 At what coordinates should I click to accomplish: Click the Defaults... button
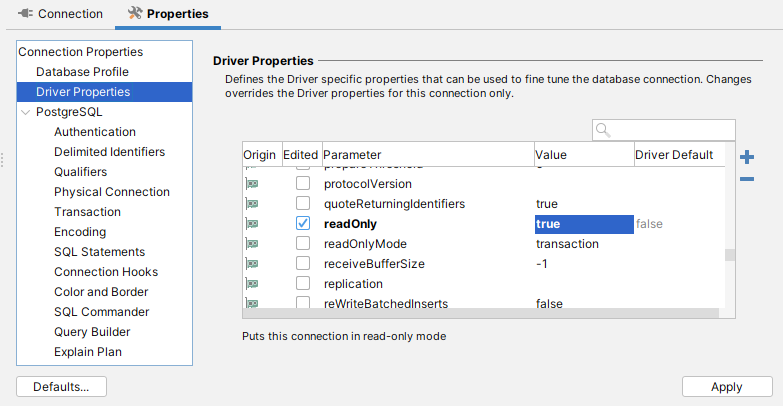61,387
